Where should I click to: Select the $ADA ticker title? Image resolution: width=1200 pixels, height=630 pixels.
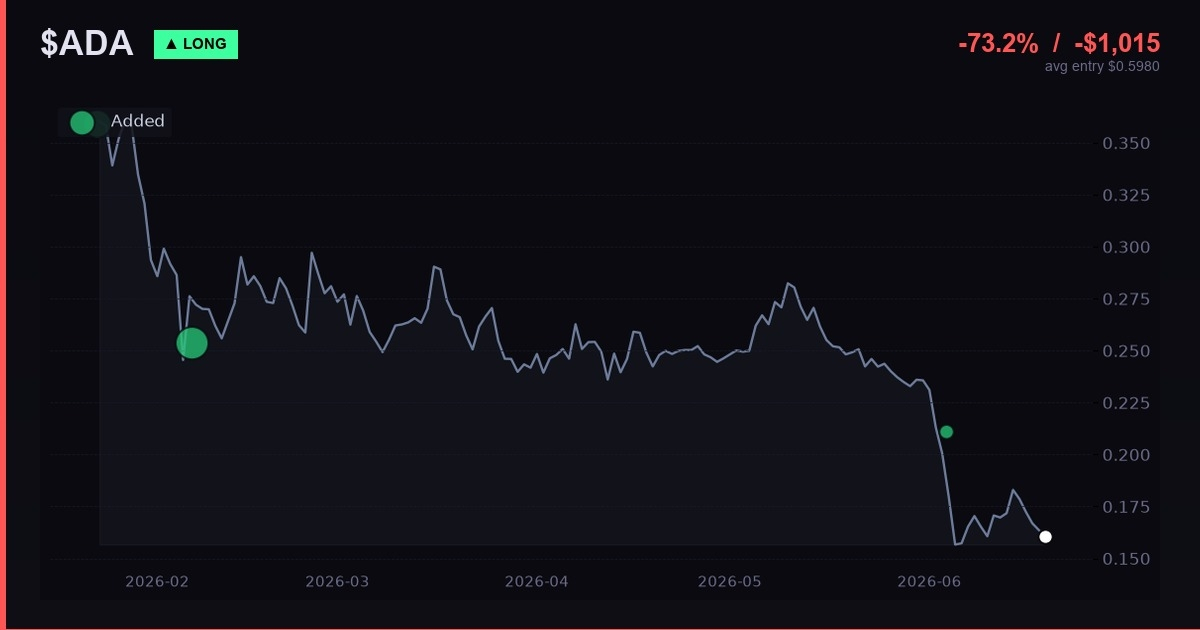pyautogui.click(x=87, y=44)
